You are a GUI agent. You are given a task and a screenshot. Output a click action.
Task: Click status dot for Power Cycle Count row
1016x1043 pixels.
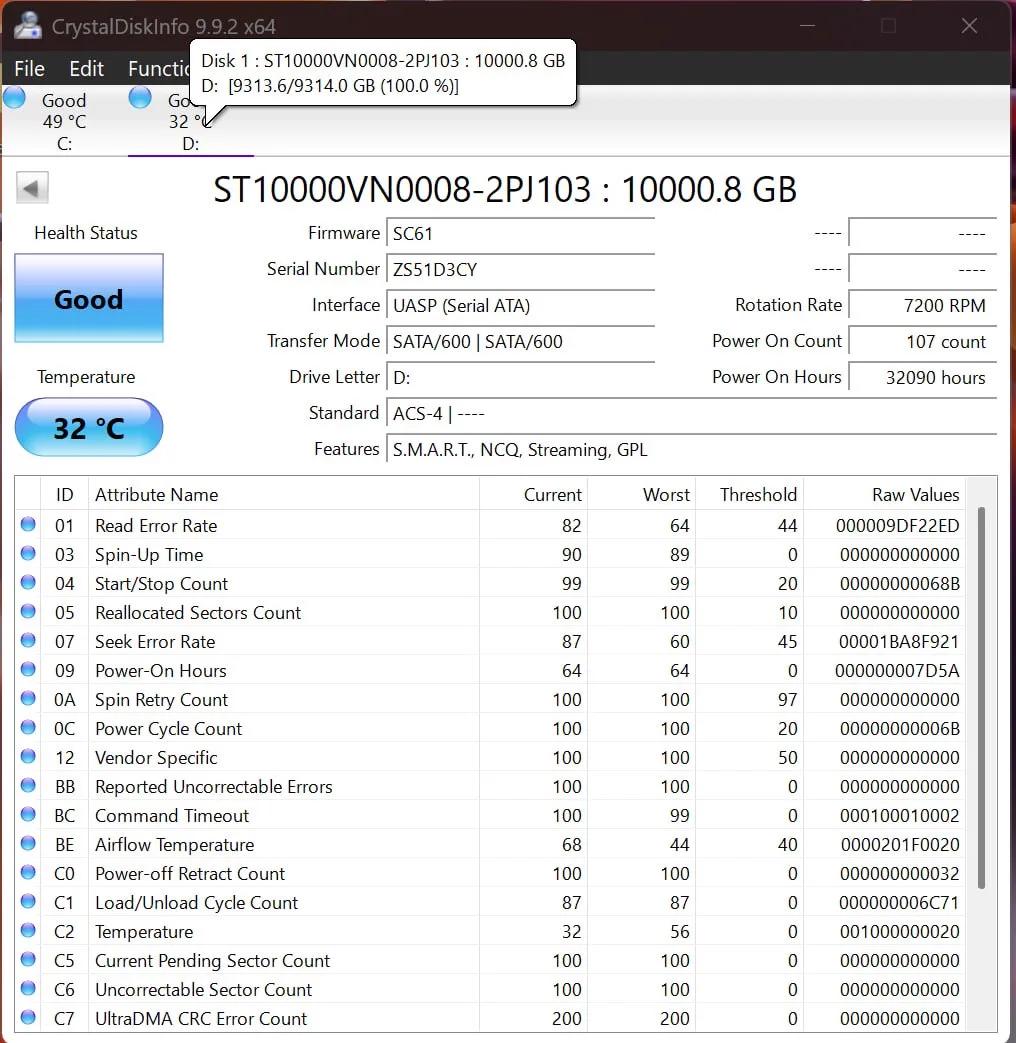[x=28, y=727]
